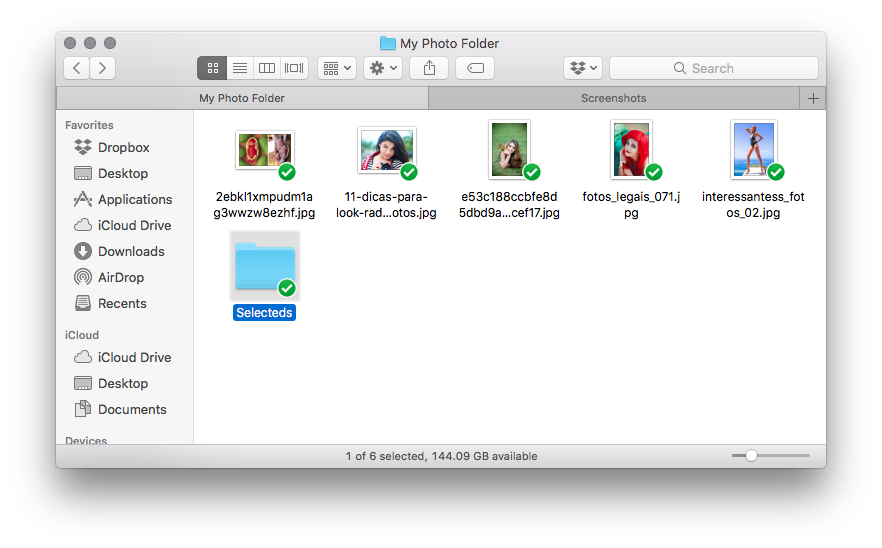Open Applications in the sidebar
The height and width of the screenshot is (548, 882).
[123, 199]
